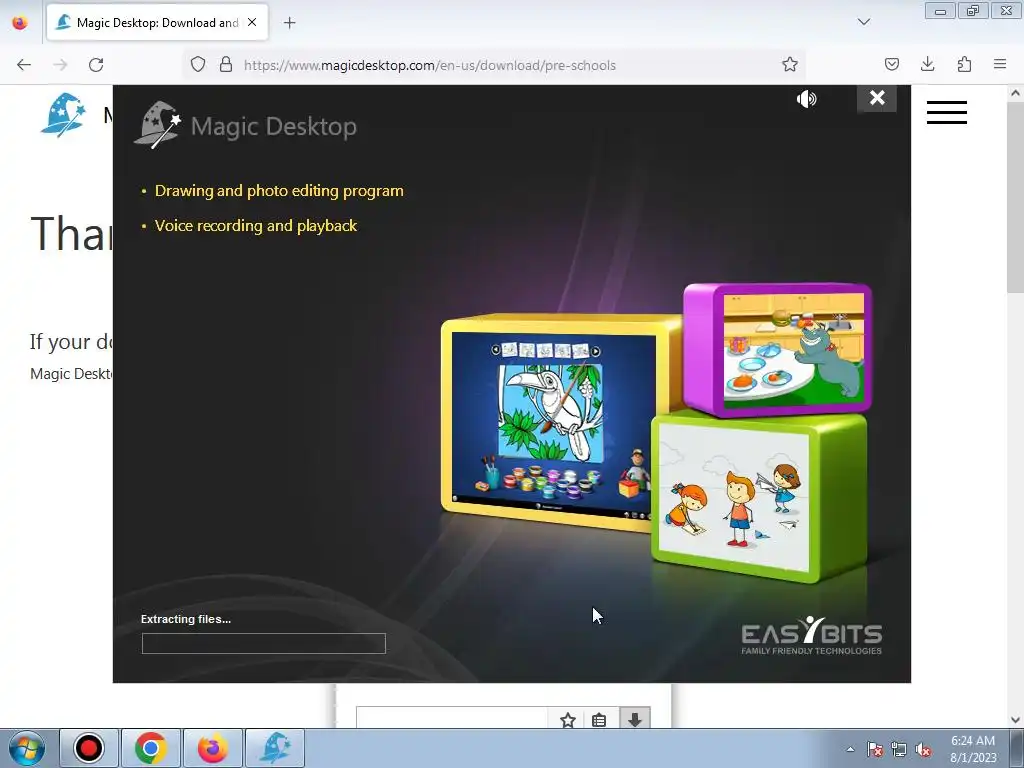Open Firefox extensions menu
The image size is (1024, 768).
click(x=964, y=64)
